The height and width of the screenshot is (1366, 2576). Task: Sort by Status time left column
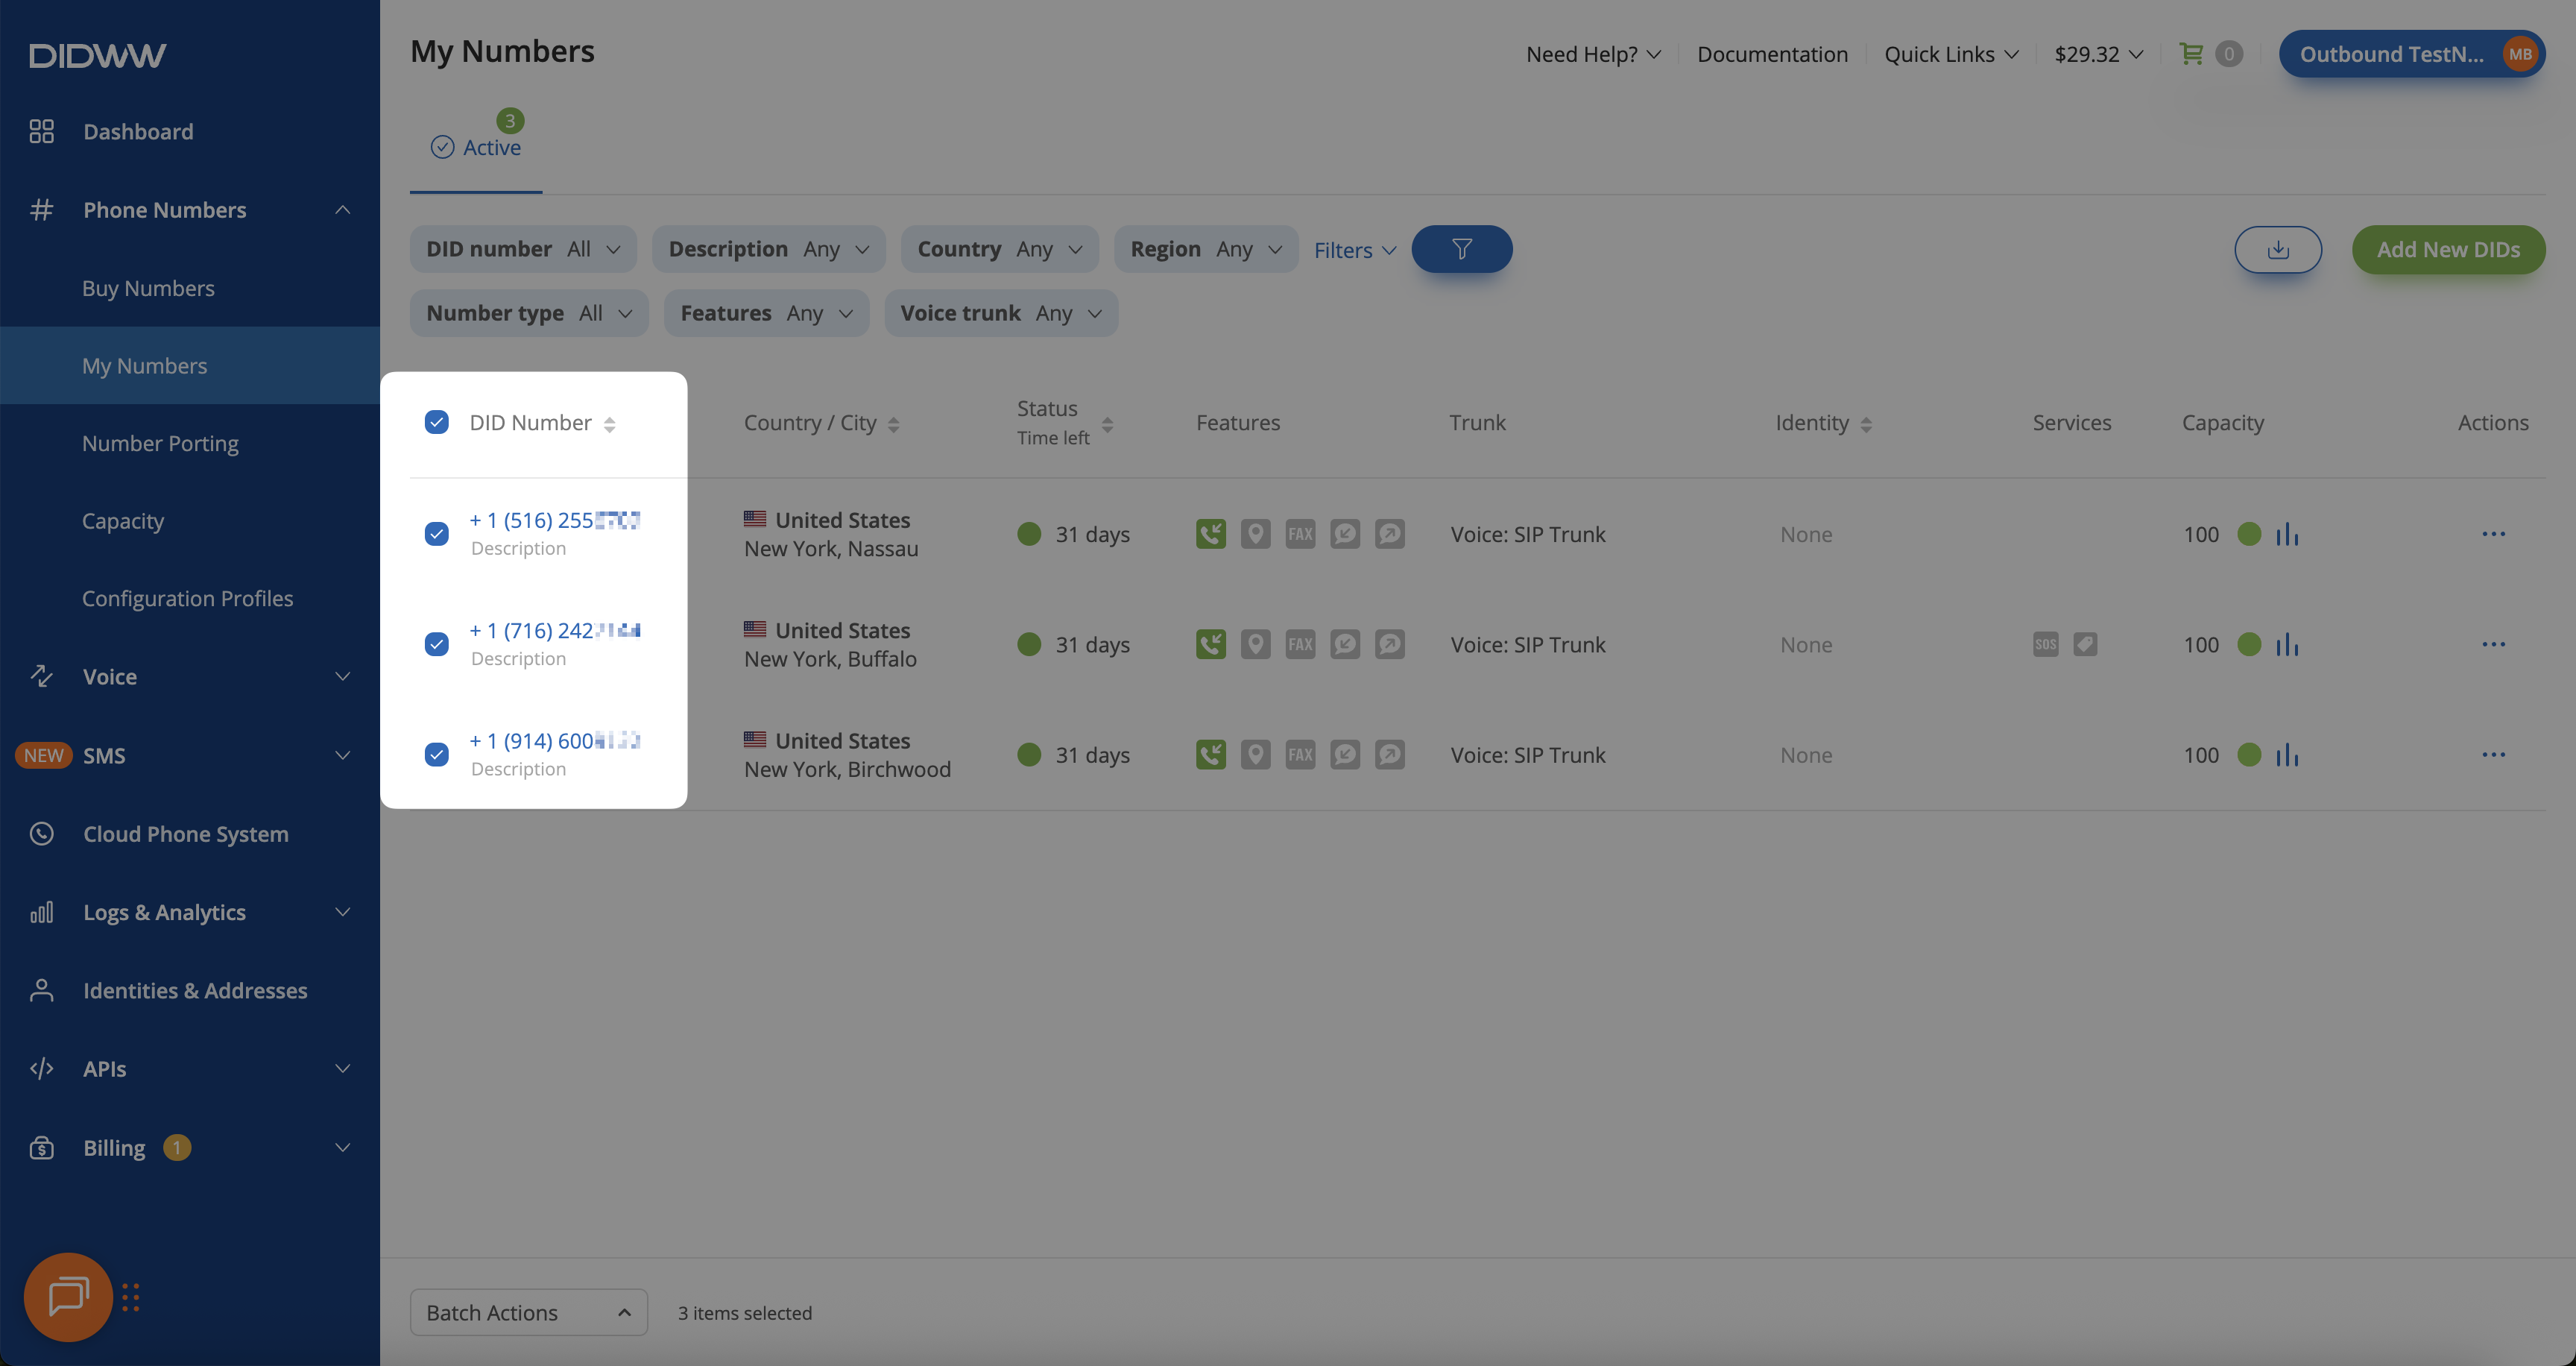tap(1107, 424)
